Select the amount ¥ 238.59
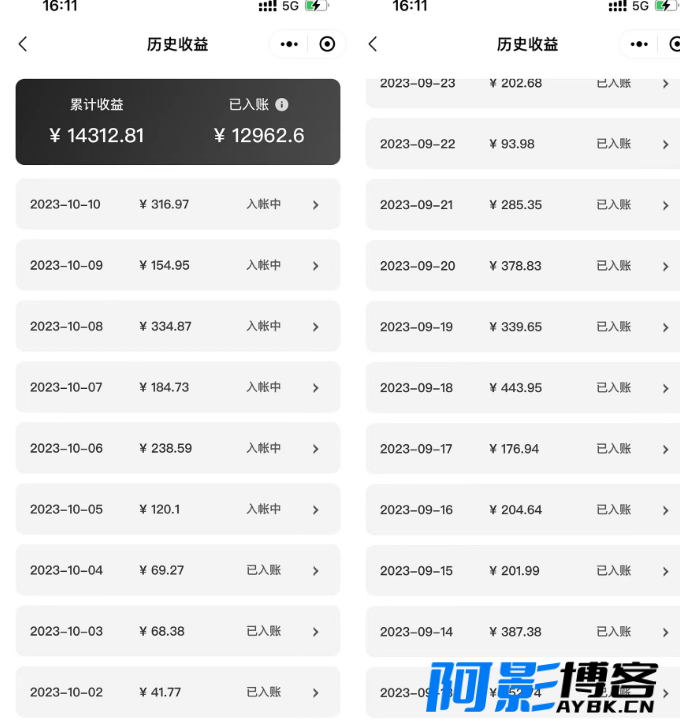680x723 pixels. click(166, 448)
